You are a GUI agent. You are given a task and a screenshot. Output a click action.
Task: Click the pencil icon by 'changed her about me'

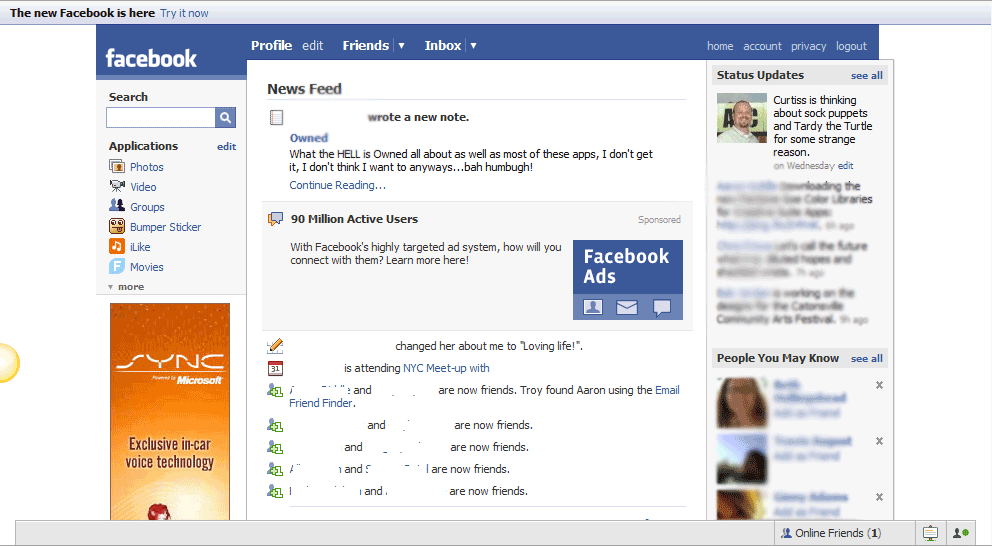pos(275,345)
